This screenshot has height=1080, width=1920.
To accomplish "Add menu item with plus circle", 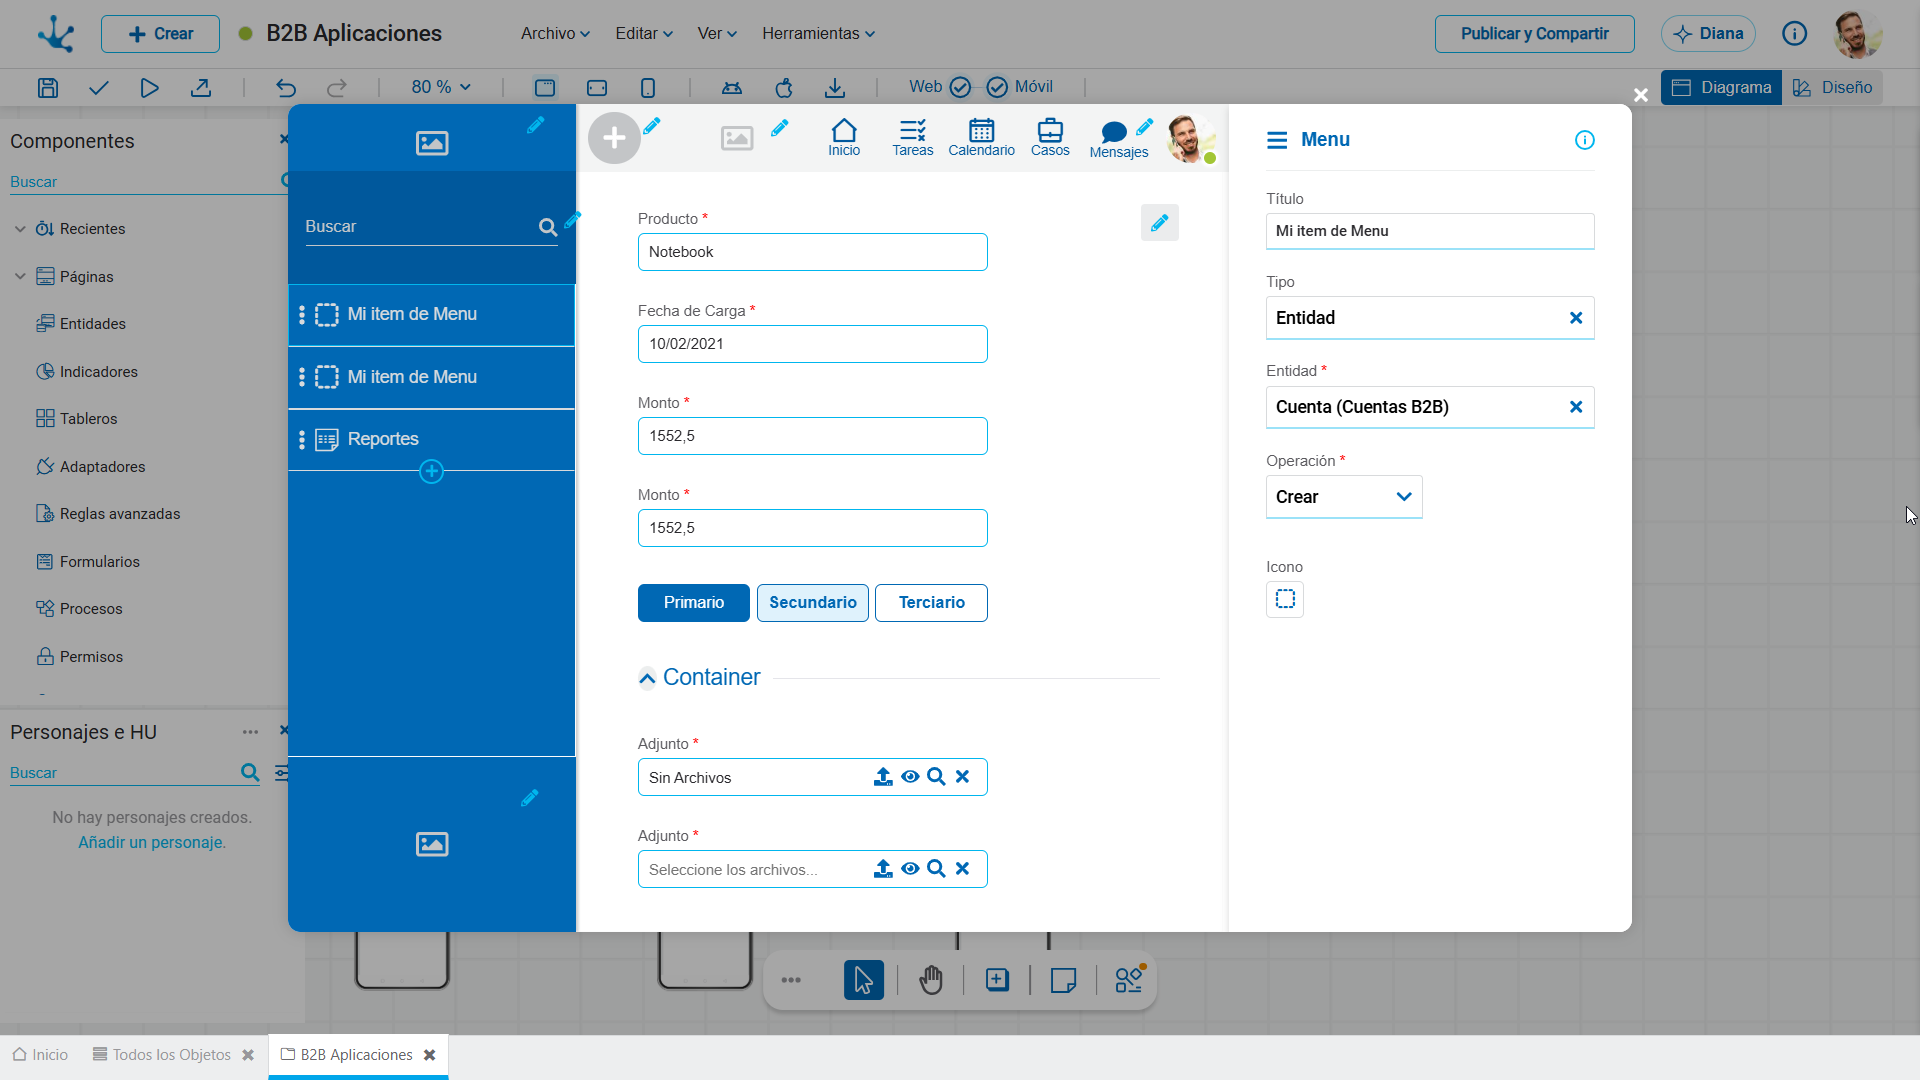I will click(431, 472).
